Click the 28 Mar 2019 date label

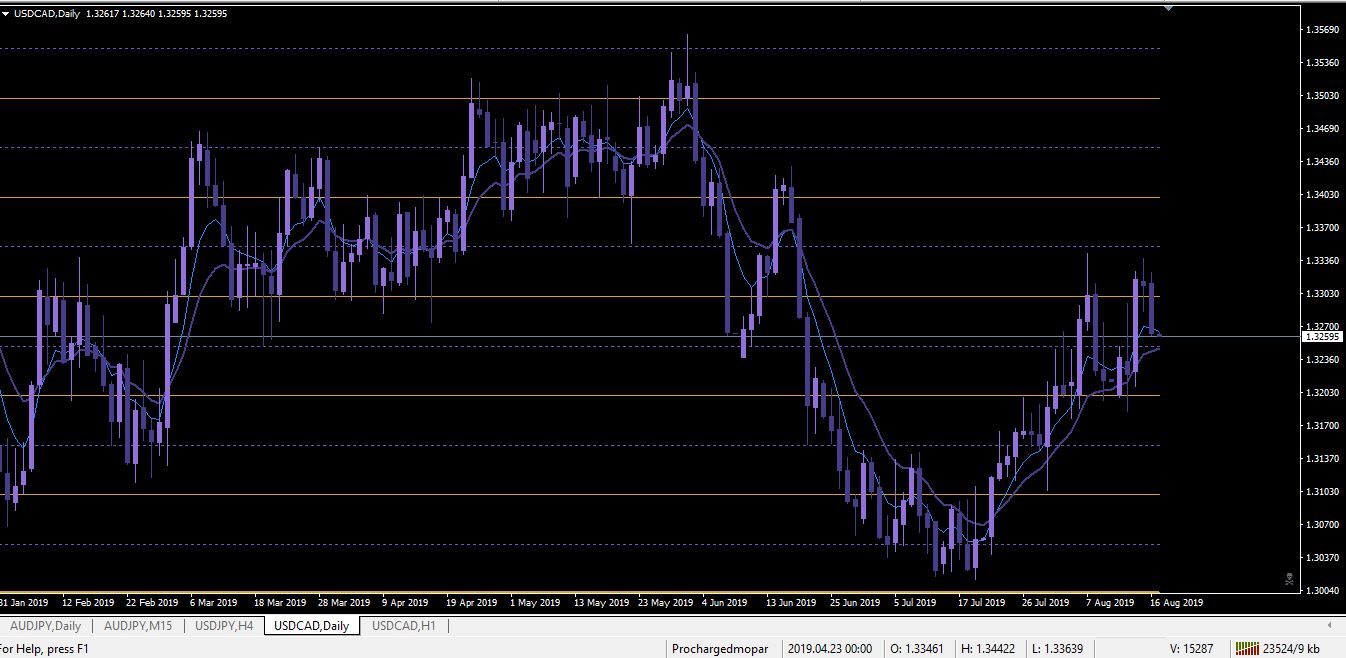344,603
